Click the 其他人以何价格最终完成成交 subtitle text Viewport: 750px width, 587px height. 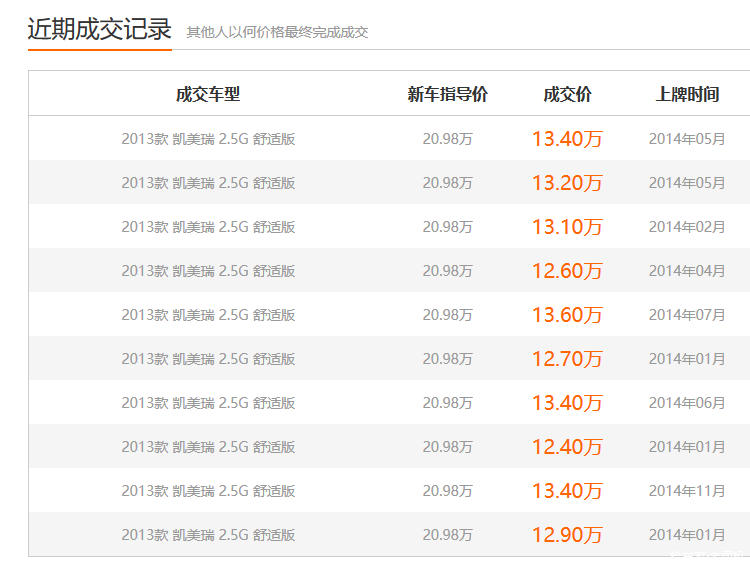coord(277,32)
